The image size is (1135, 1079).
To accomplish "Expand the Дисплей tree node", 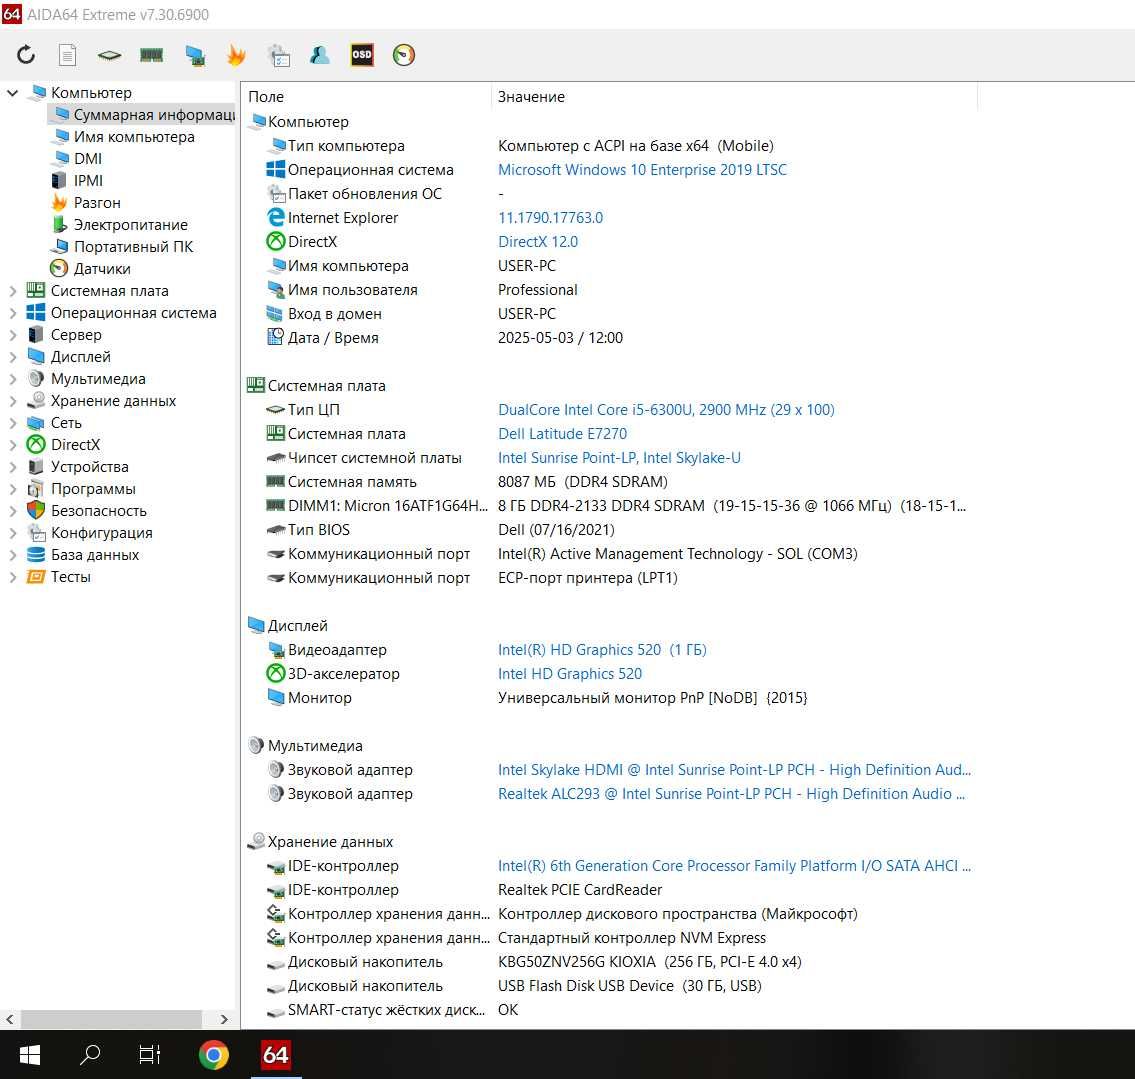I will (x=12, y=357).
